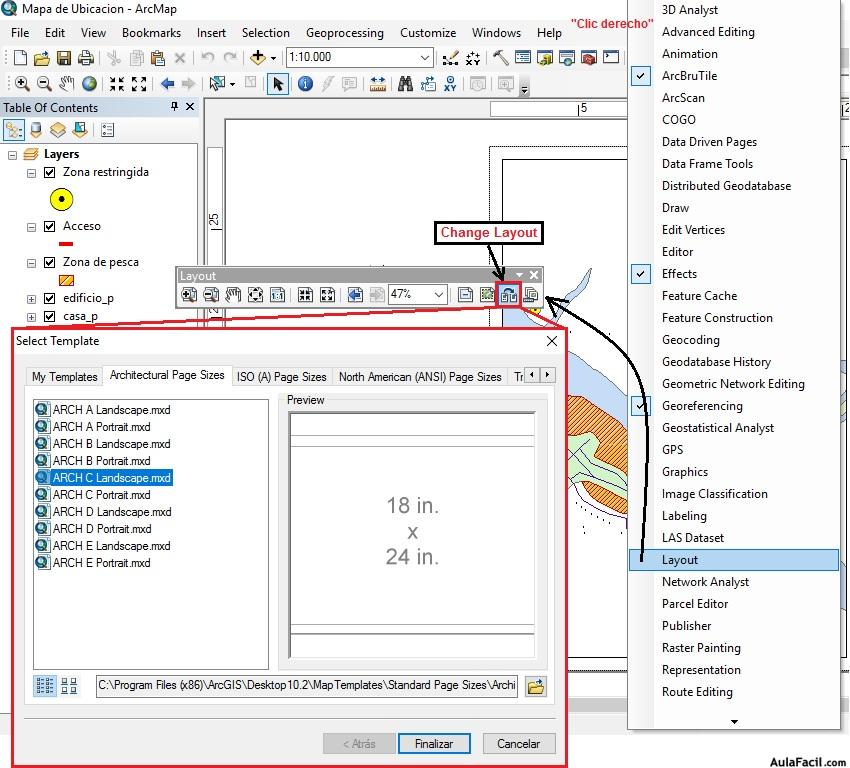Viewport: 850px width, 768px height.
Task: Toggle the Acceso layer visibility checkbox
Action: [49, 226]
